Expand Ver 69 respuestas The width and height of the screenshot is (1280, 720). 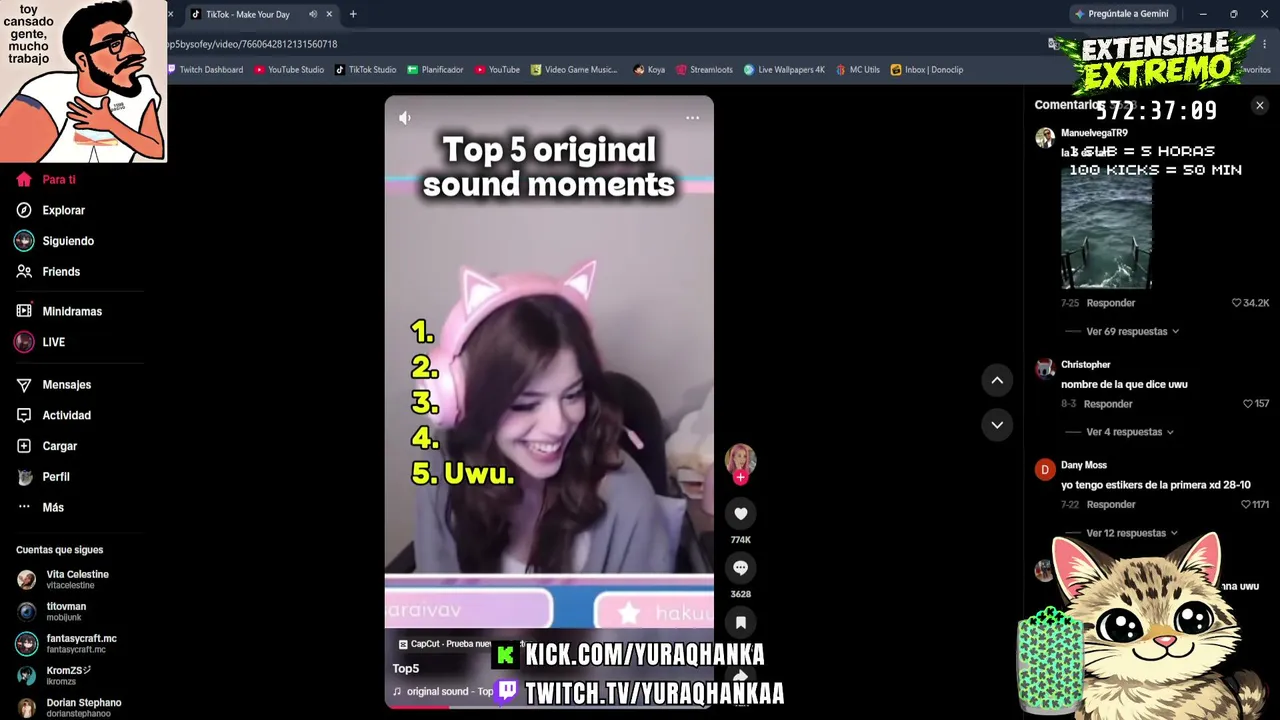pyautogui.click(x=1132, y=331)
